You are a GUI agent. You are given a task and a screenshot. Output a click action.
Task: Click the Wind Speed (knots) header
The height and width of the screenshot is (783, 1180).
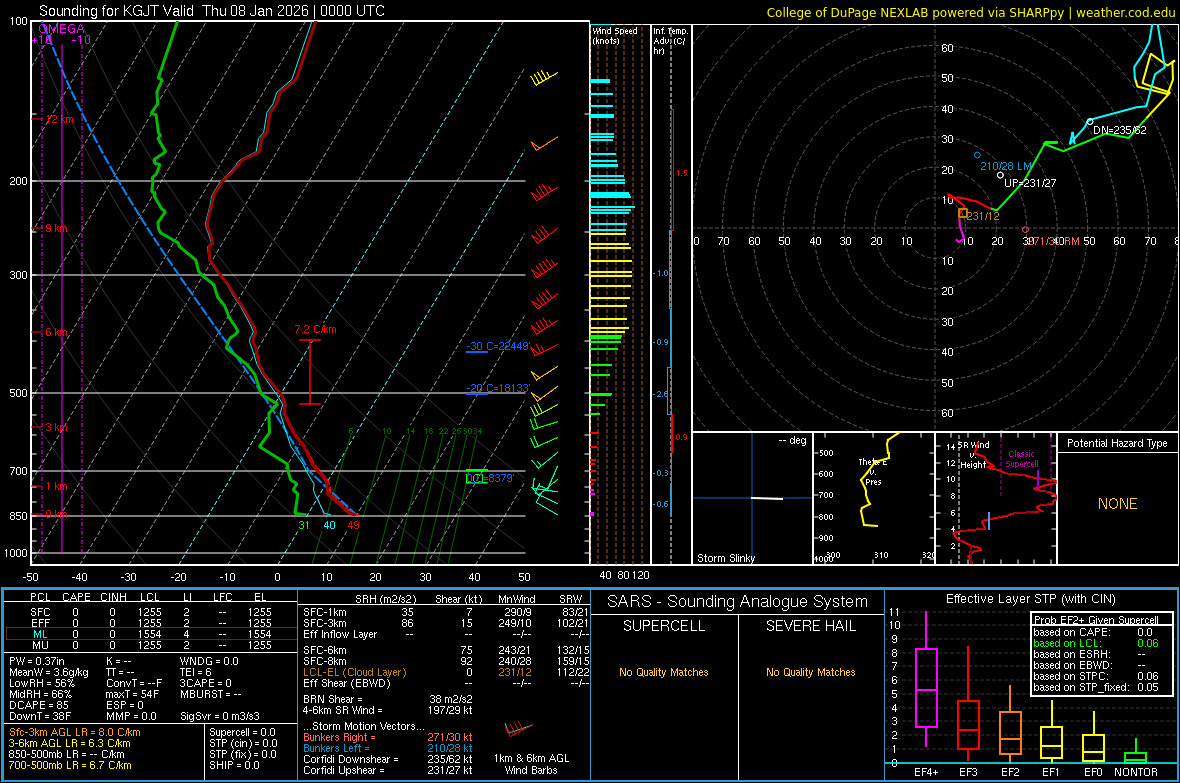(614, 35)
